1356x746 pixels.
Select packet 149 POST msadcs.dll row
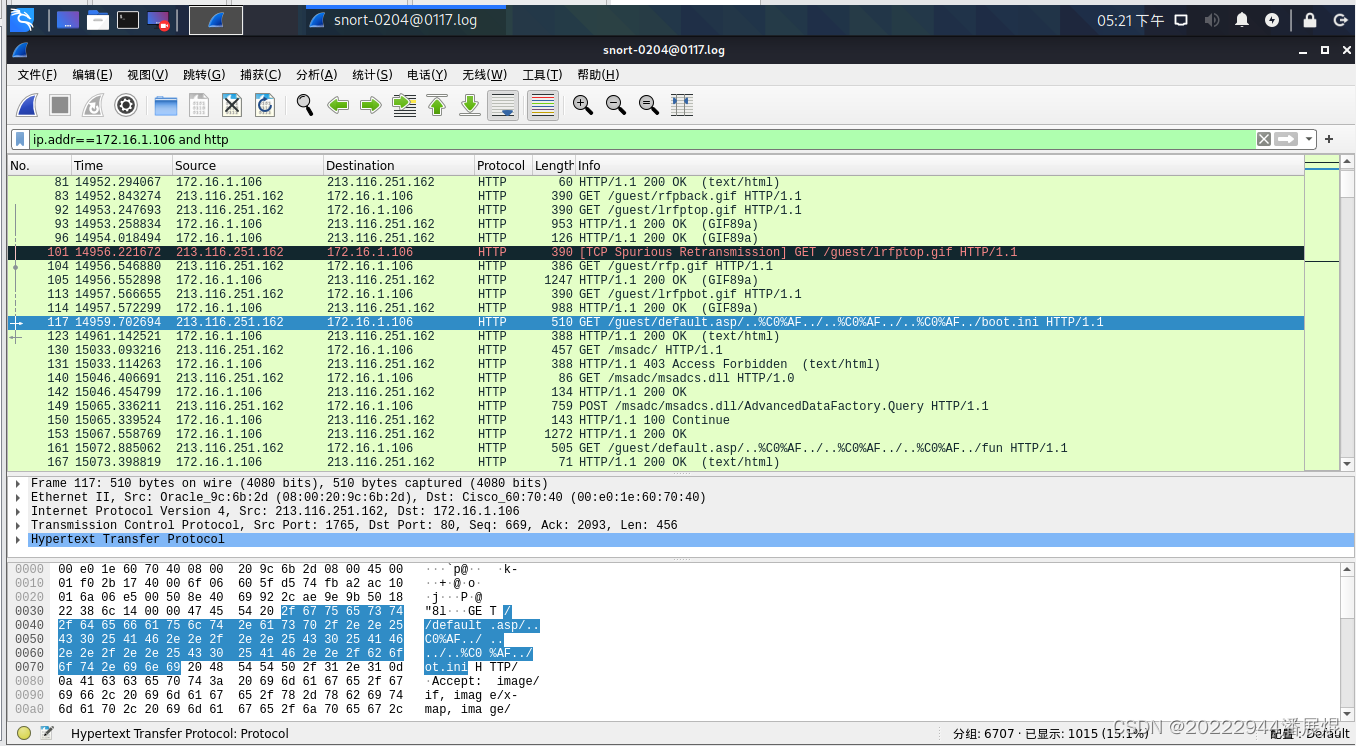click(x=656, y=406)
